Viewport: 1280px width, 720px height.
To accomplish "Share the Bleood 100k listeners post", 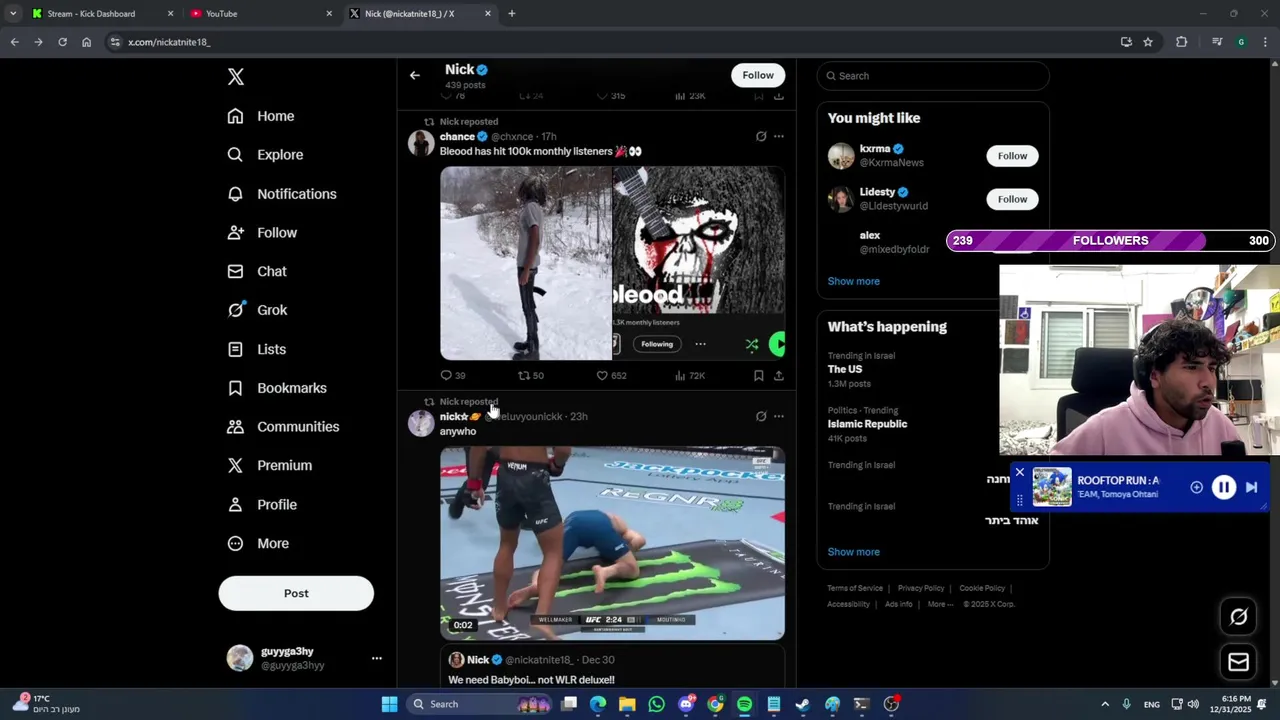I will tap(779, 375).
